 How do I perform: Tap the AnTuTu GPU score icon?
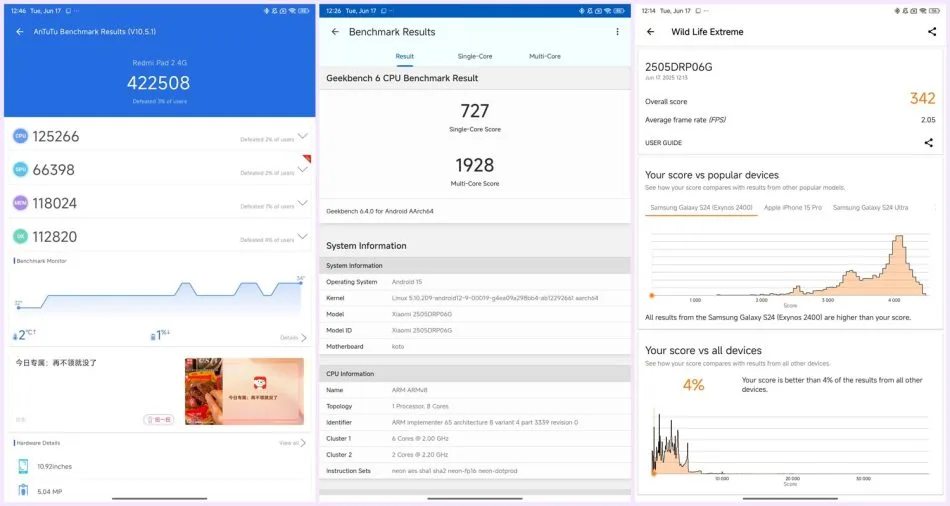[x=21, y=170]
